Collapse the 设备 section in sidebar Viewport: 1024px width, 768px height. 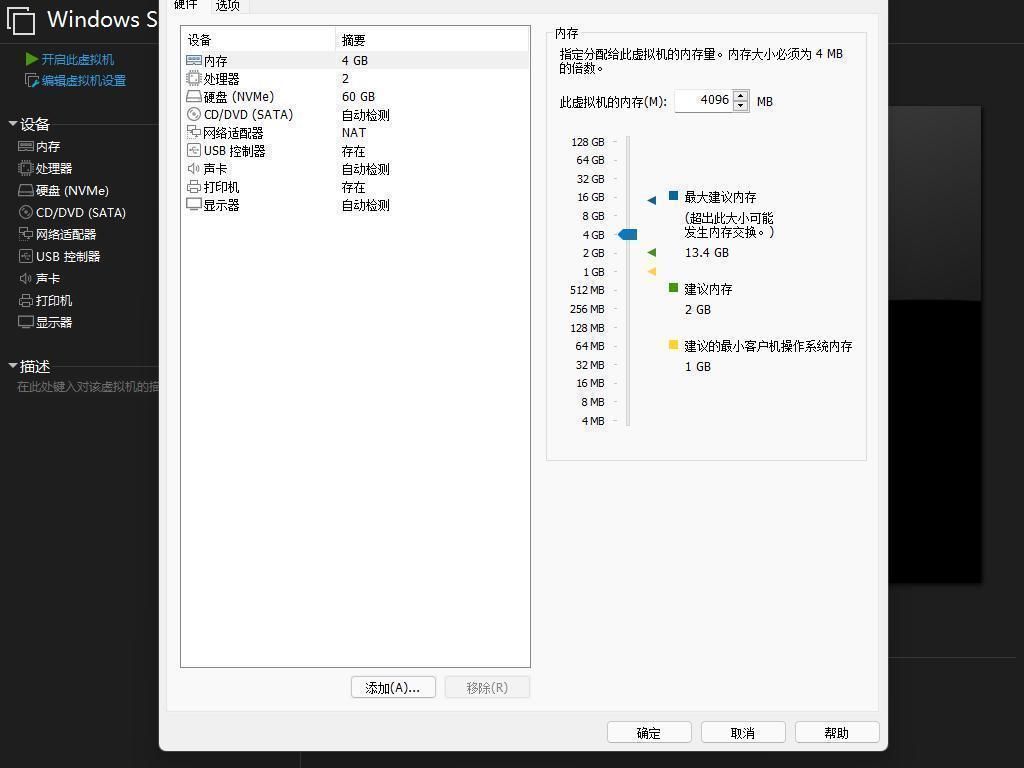(x=12, y=123)
